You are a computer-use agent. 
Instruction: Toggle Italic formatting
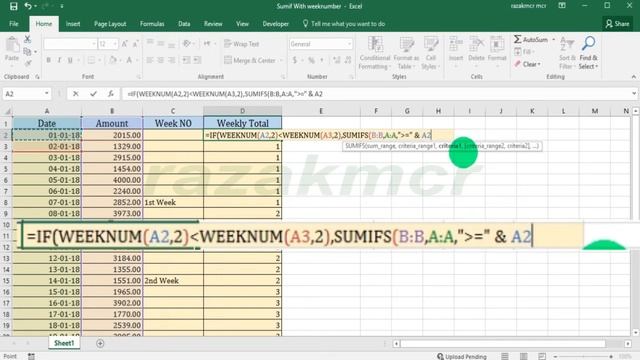point(59,60)
